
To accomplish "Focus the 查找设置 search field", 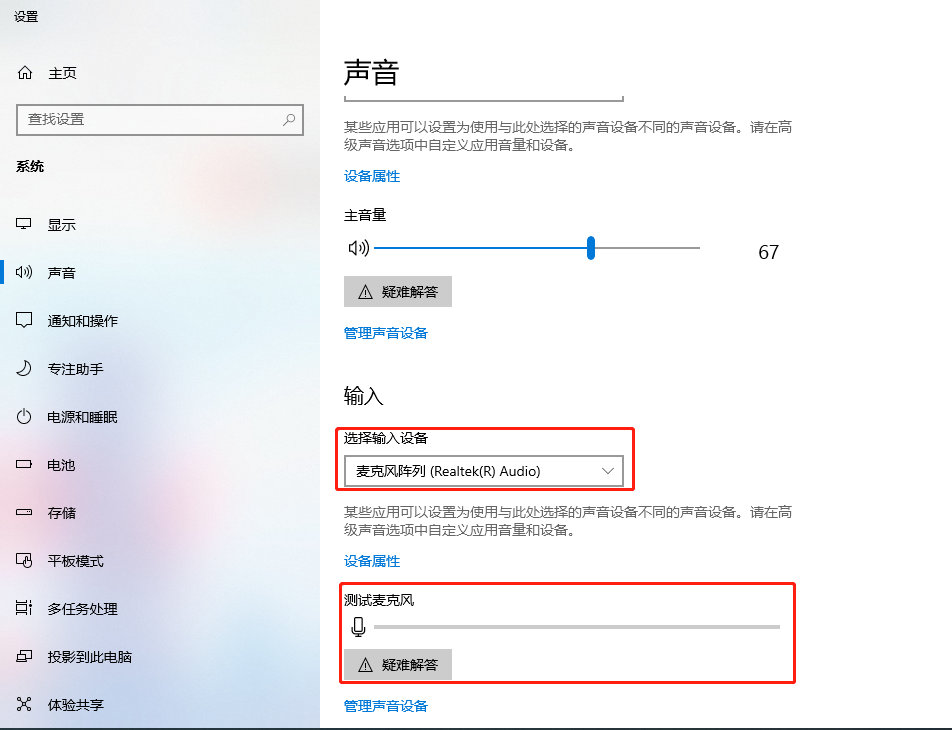I will [x=160, y=120].
